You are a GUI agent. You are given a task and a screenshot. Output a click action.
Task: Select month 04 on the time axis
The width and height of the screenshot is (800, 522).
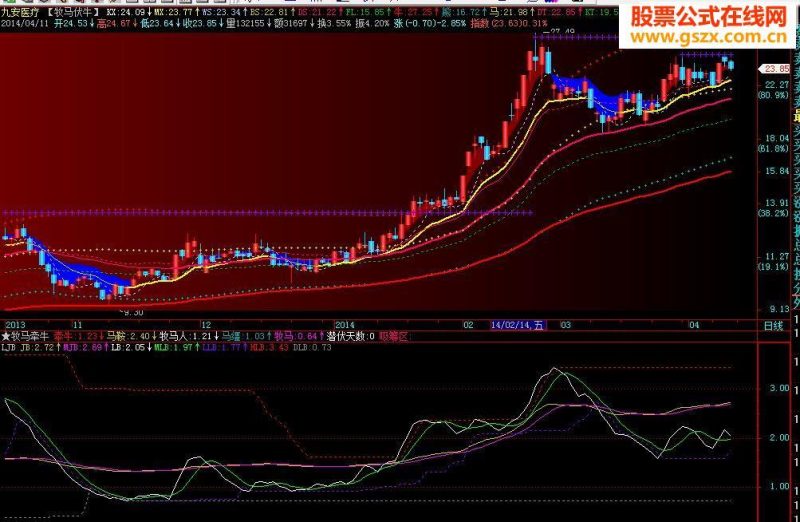(694, 325)
